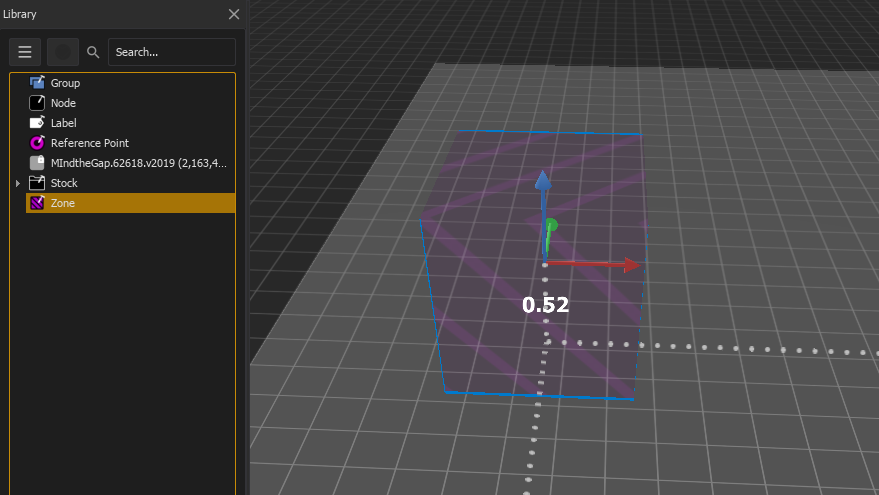Click the magenta Reference Point icon

(37, 143)
